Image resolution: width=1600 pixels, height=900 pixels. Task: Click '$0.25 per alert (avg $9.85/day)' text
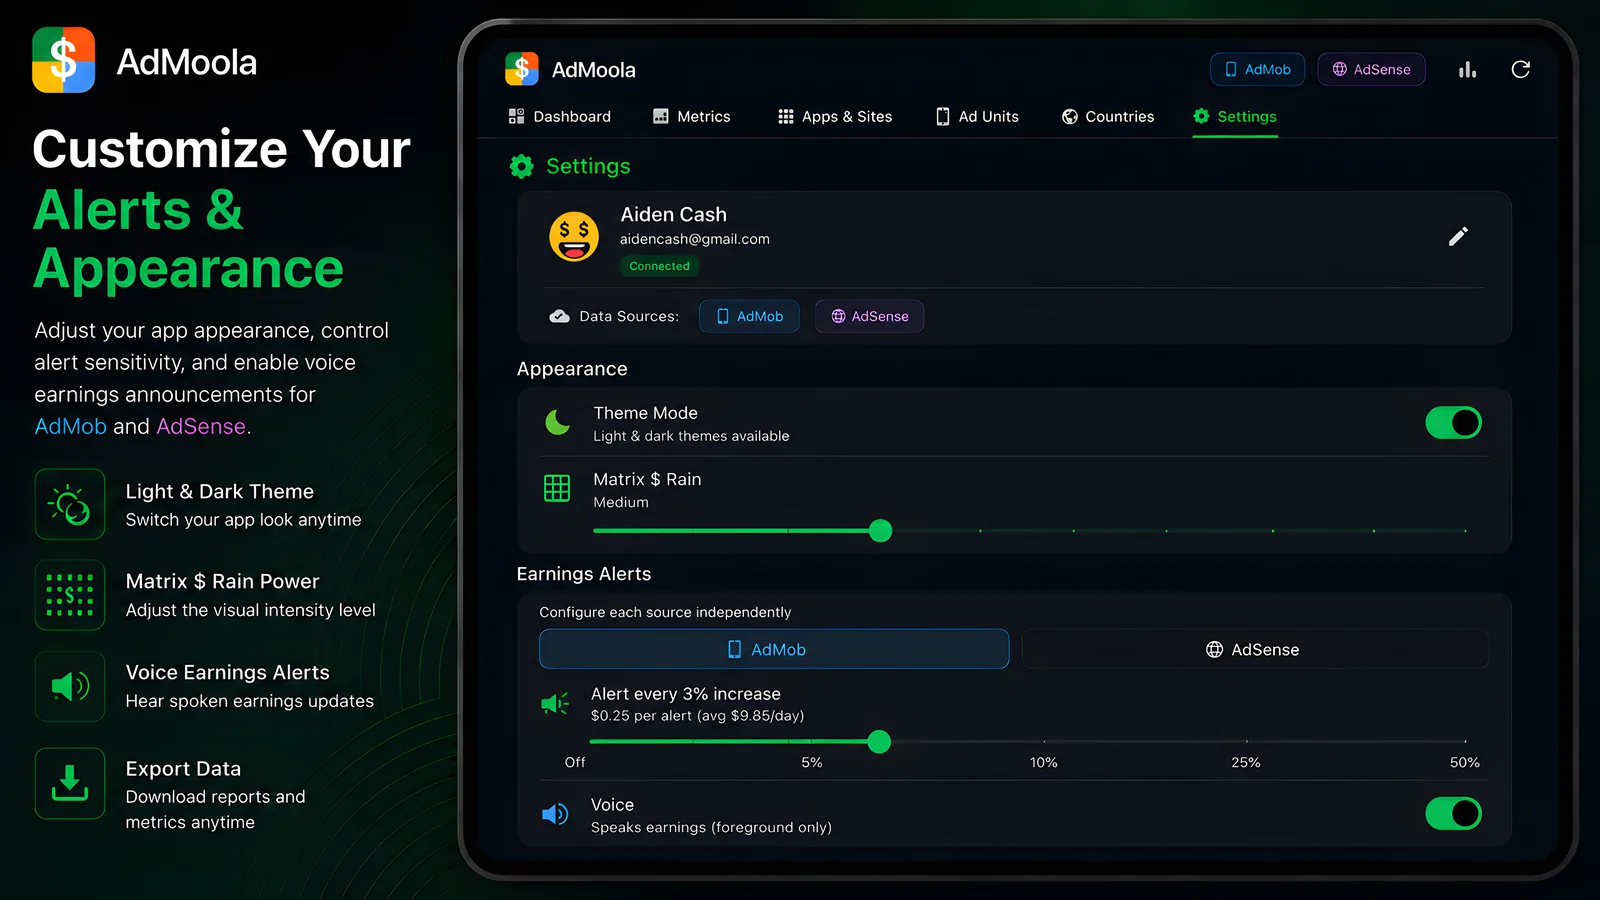[x=697, y=715]
